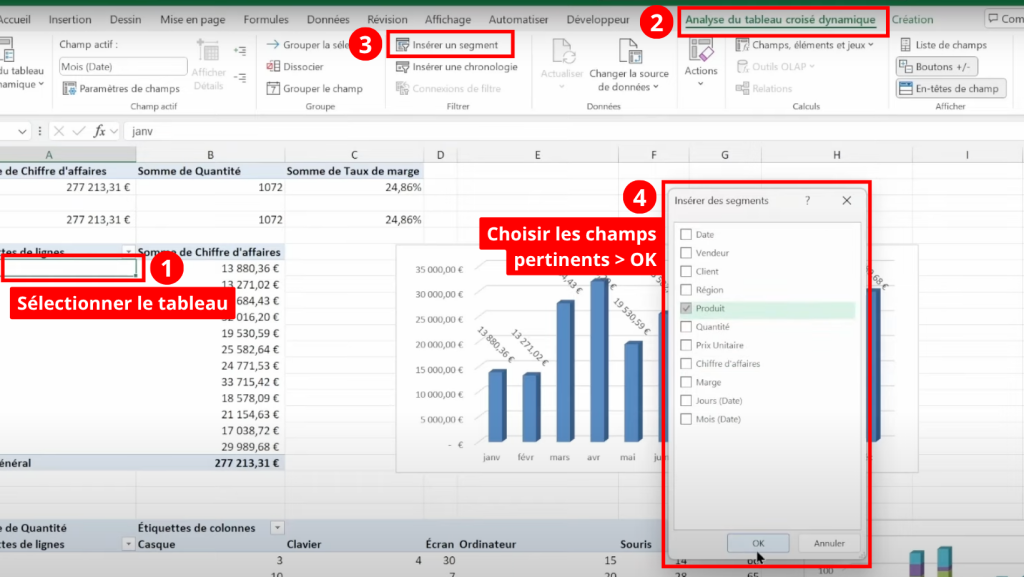Switch to the Affichage tab

tap(448, 20)
